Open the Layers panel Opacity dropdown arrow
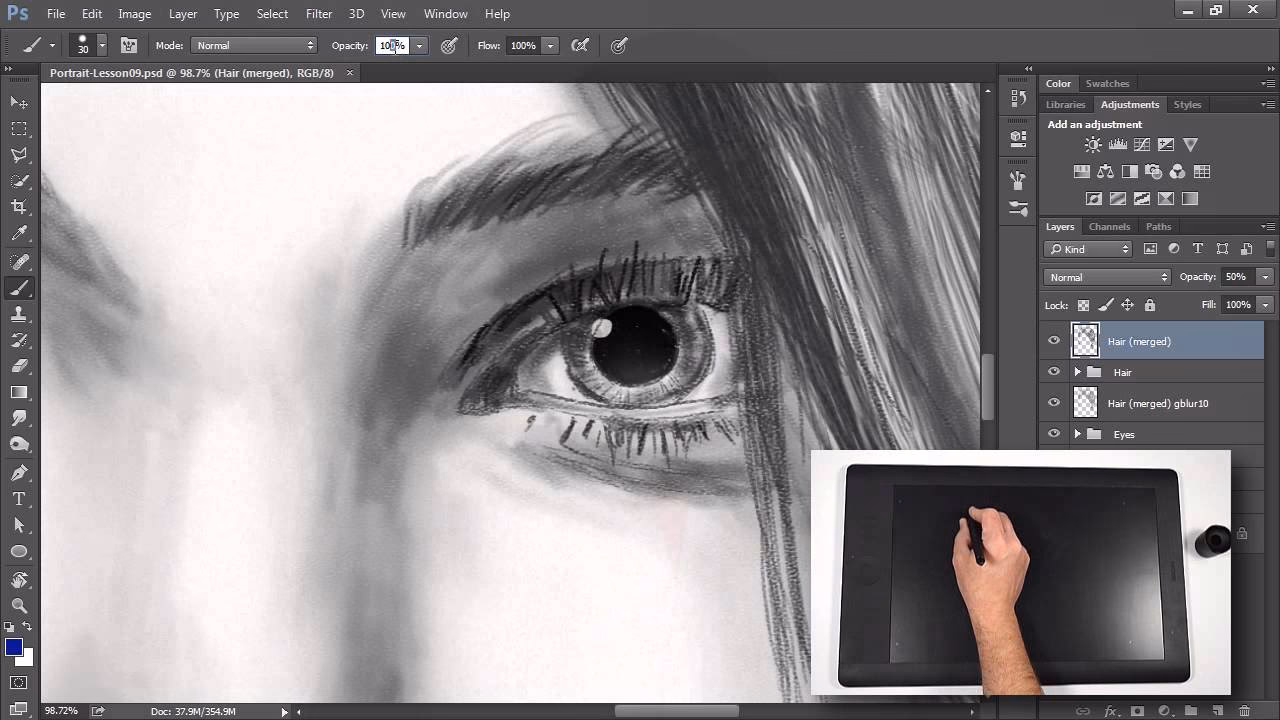 coord(1264,276)
